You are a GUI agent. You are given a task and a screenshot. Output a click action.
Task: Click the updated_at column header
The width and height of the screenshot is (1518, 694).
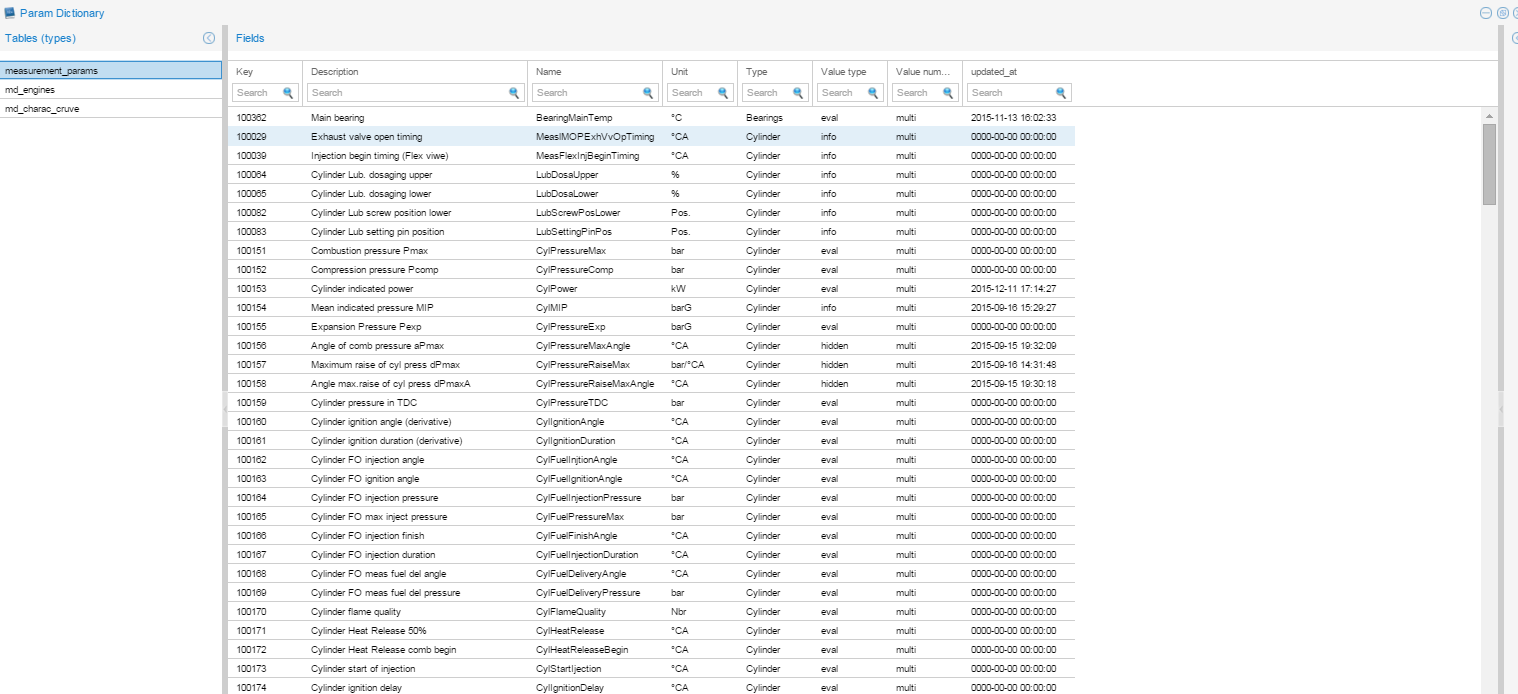tap(994, 72)
